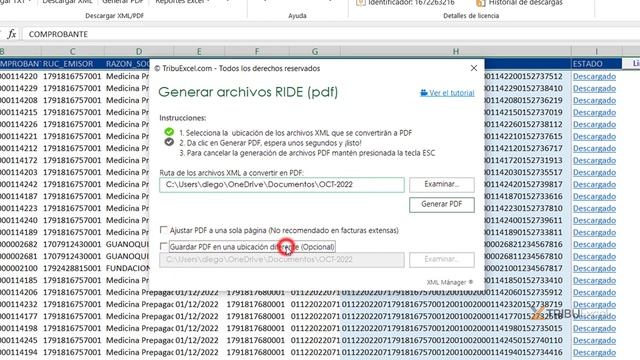Select cell 1791817680001 in row 00114232
The width and height of the screenshot is (640, 360).
click(257, 304)
